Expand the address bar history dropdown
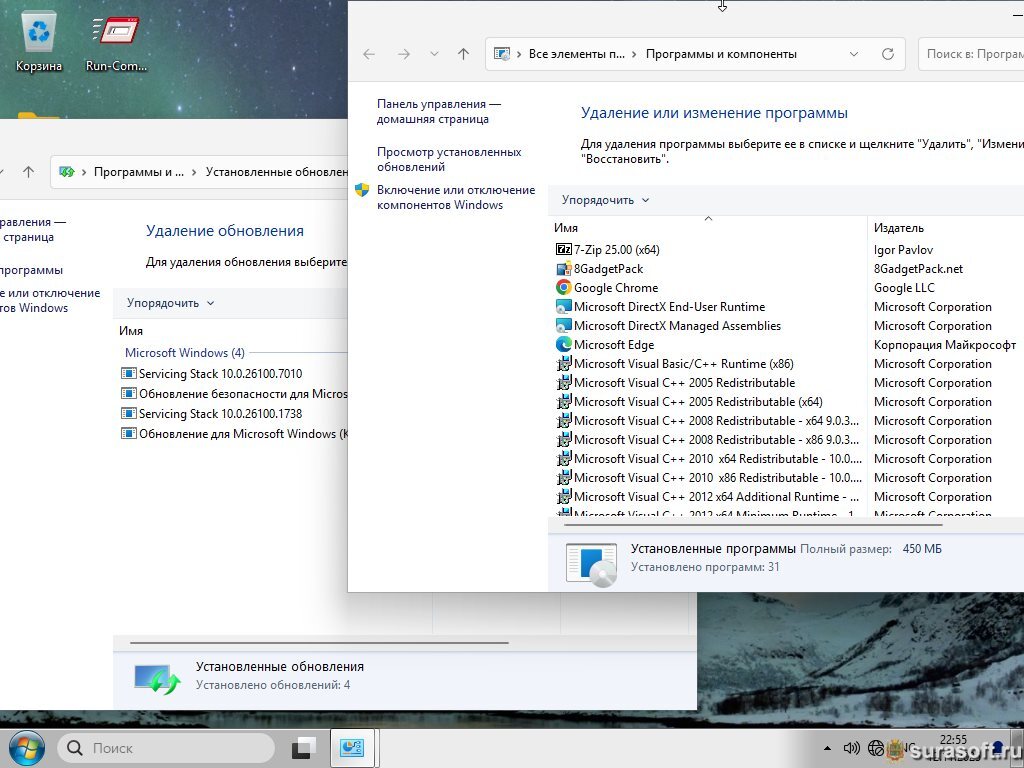 click(853, 54)
